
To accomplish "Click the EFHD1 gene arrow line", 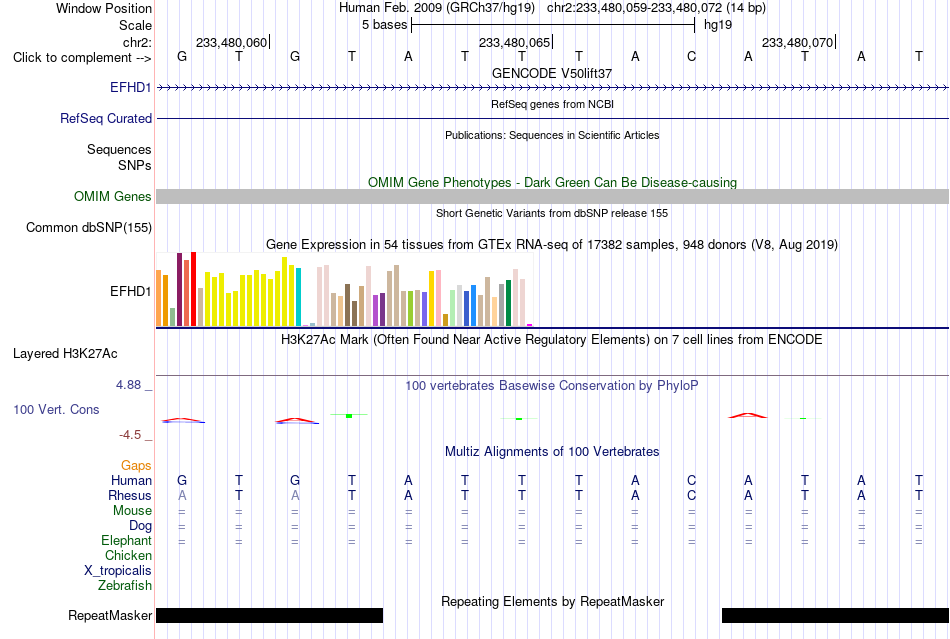I will 552,88.
